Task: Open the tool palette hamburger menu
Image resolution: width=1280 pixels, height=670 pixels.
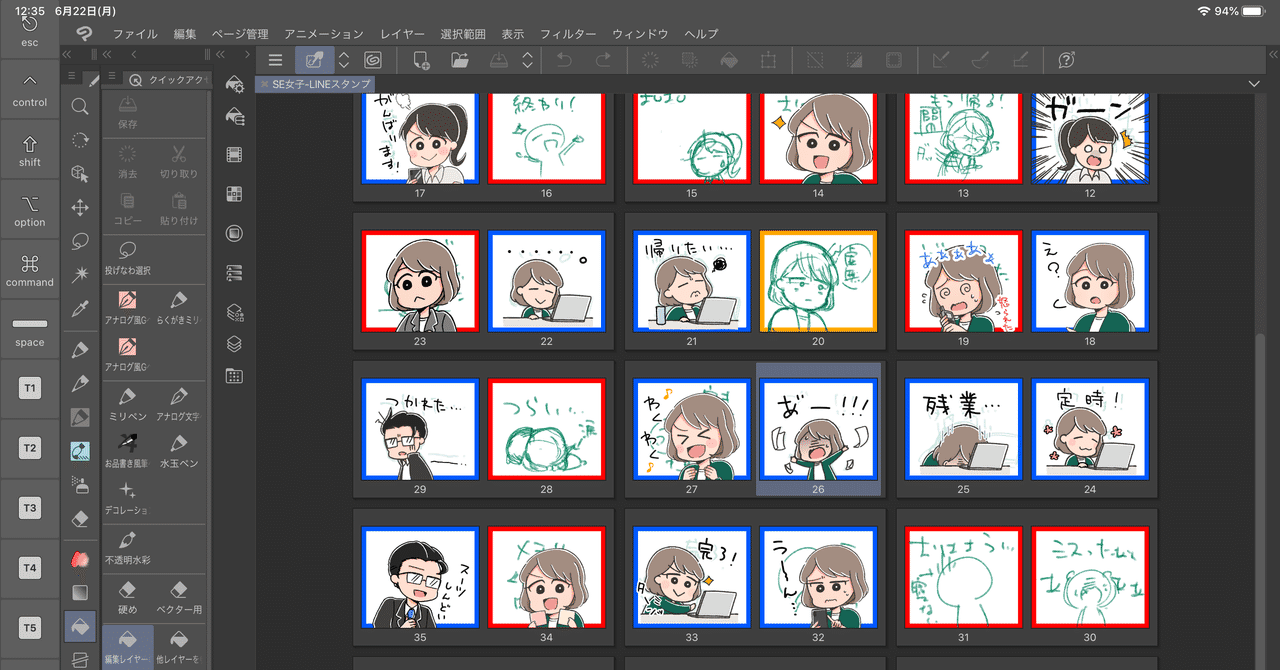Action: (72, 77)
